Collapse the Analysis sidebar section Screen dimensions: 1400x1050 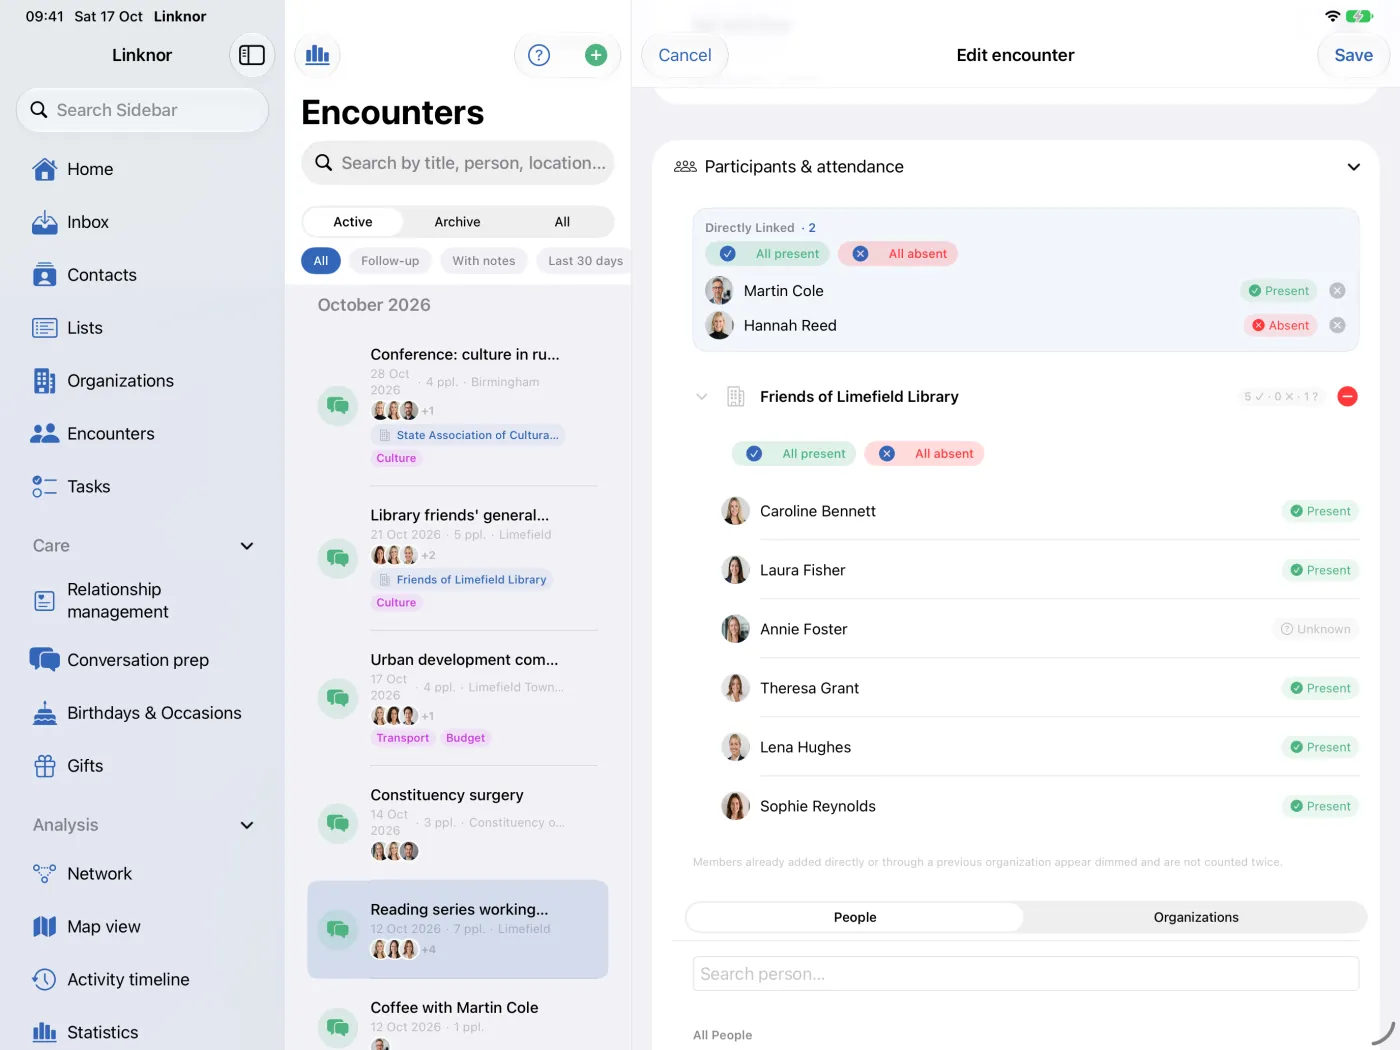point(247,825)
